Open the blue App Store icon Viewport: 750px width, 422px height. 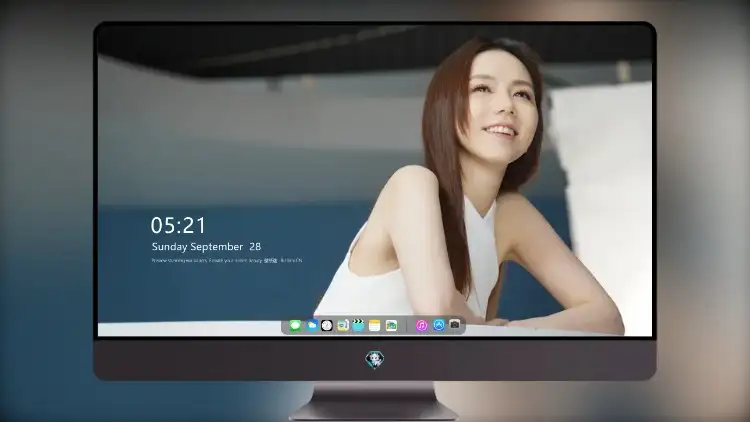pos(439,325)
